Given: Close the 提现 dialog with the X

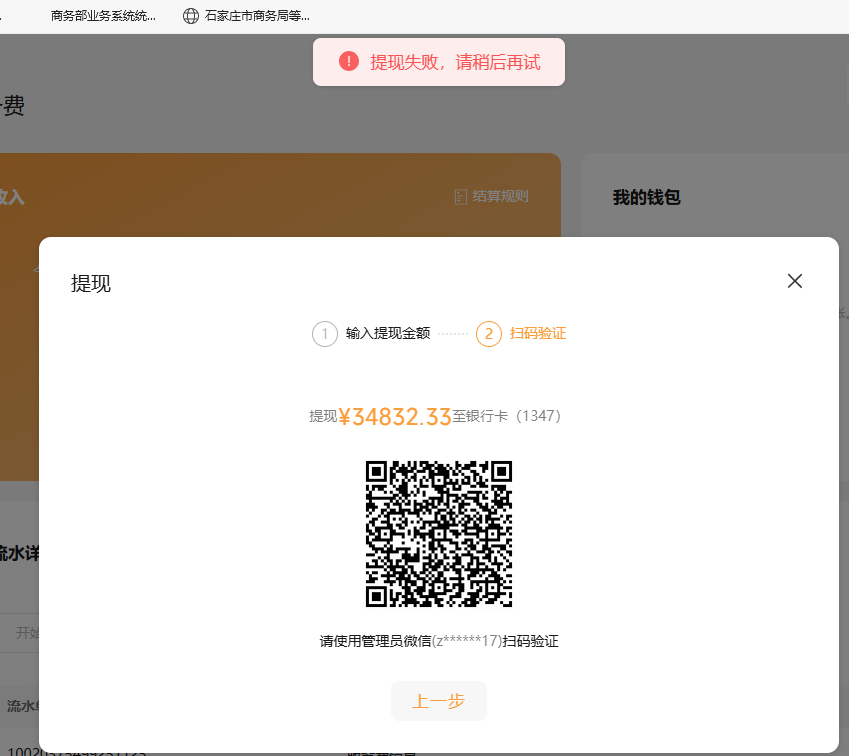Looking at the screenshot, I should tap(794, 281).
